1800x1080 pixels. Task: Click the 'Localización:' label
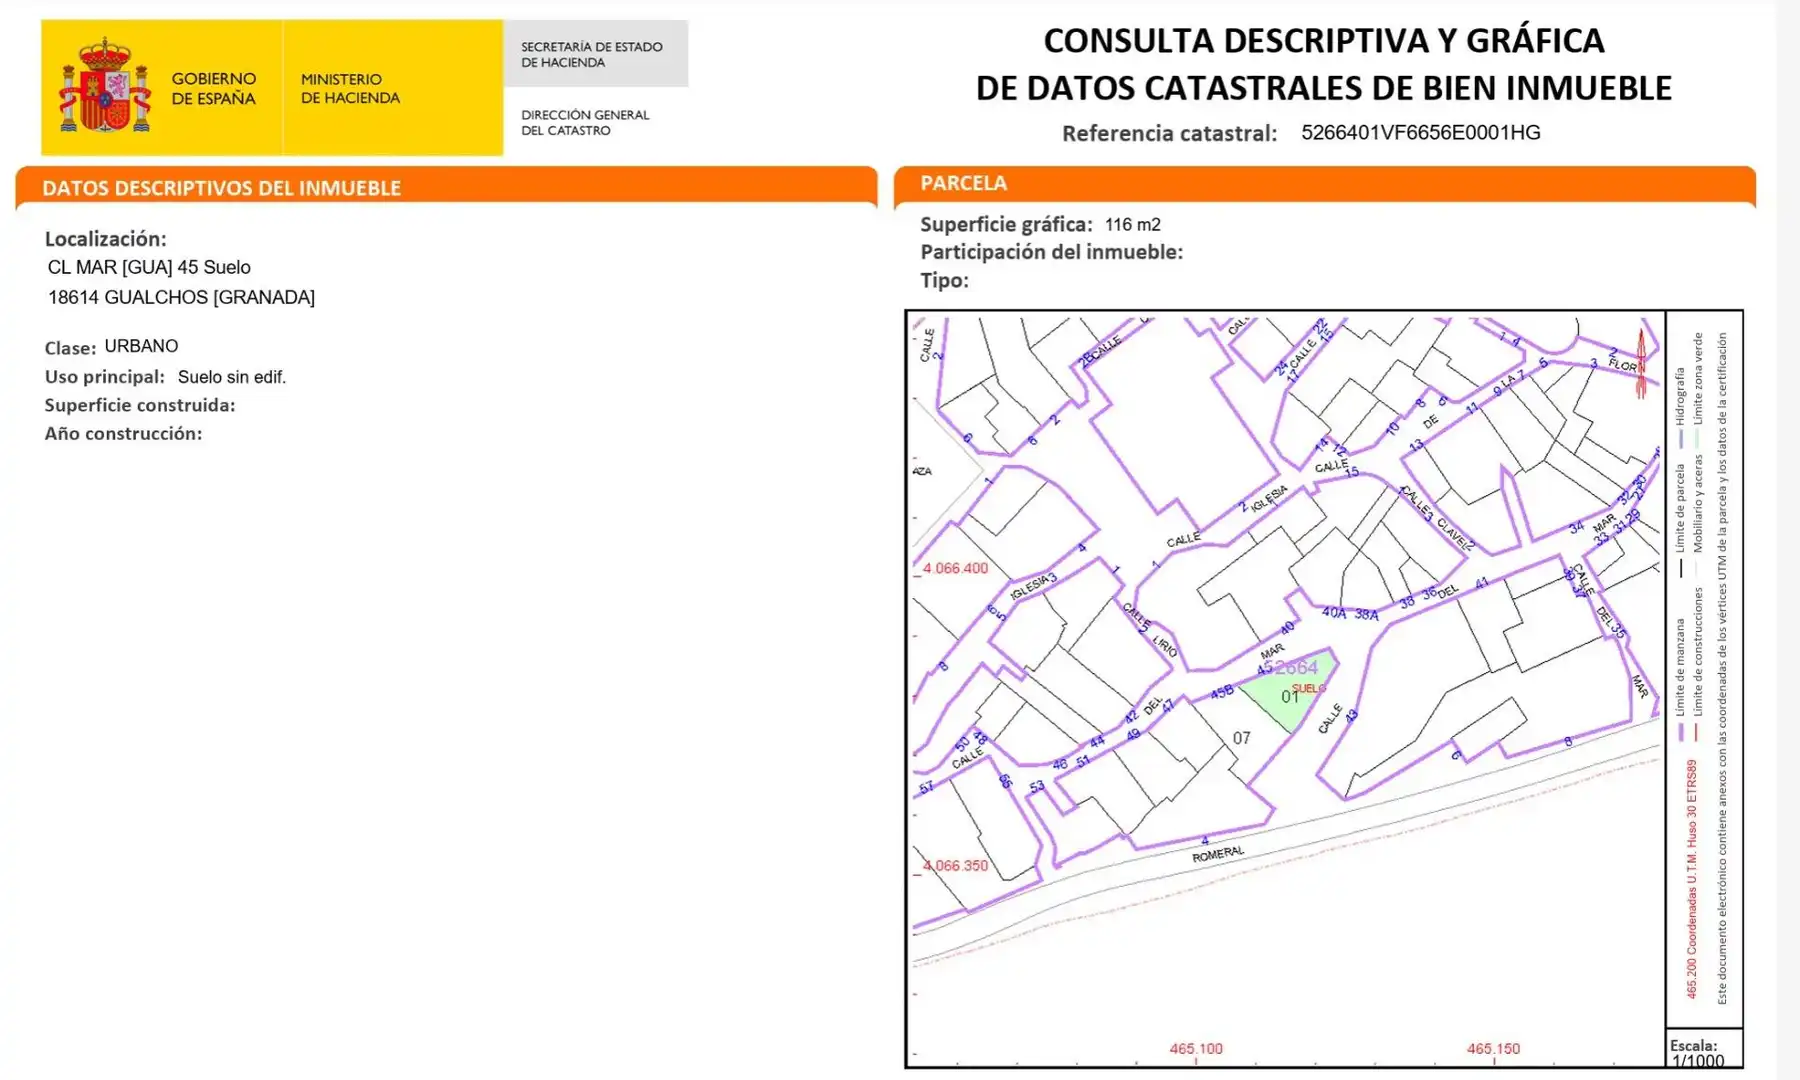106,239
